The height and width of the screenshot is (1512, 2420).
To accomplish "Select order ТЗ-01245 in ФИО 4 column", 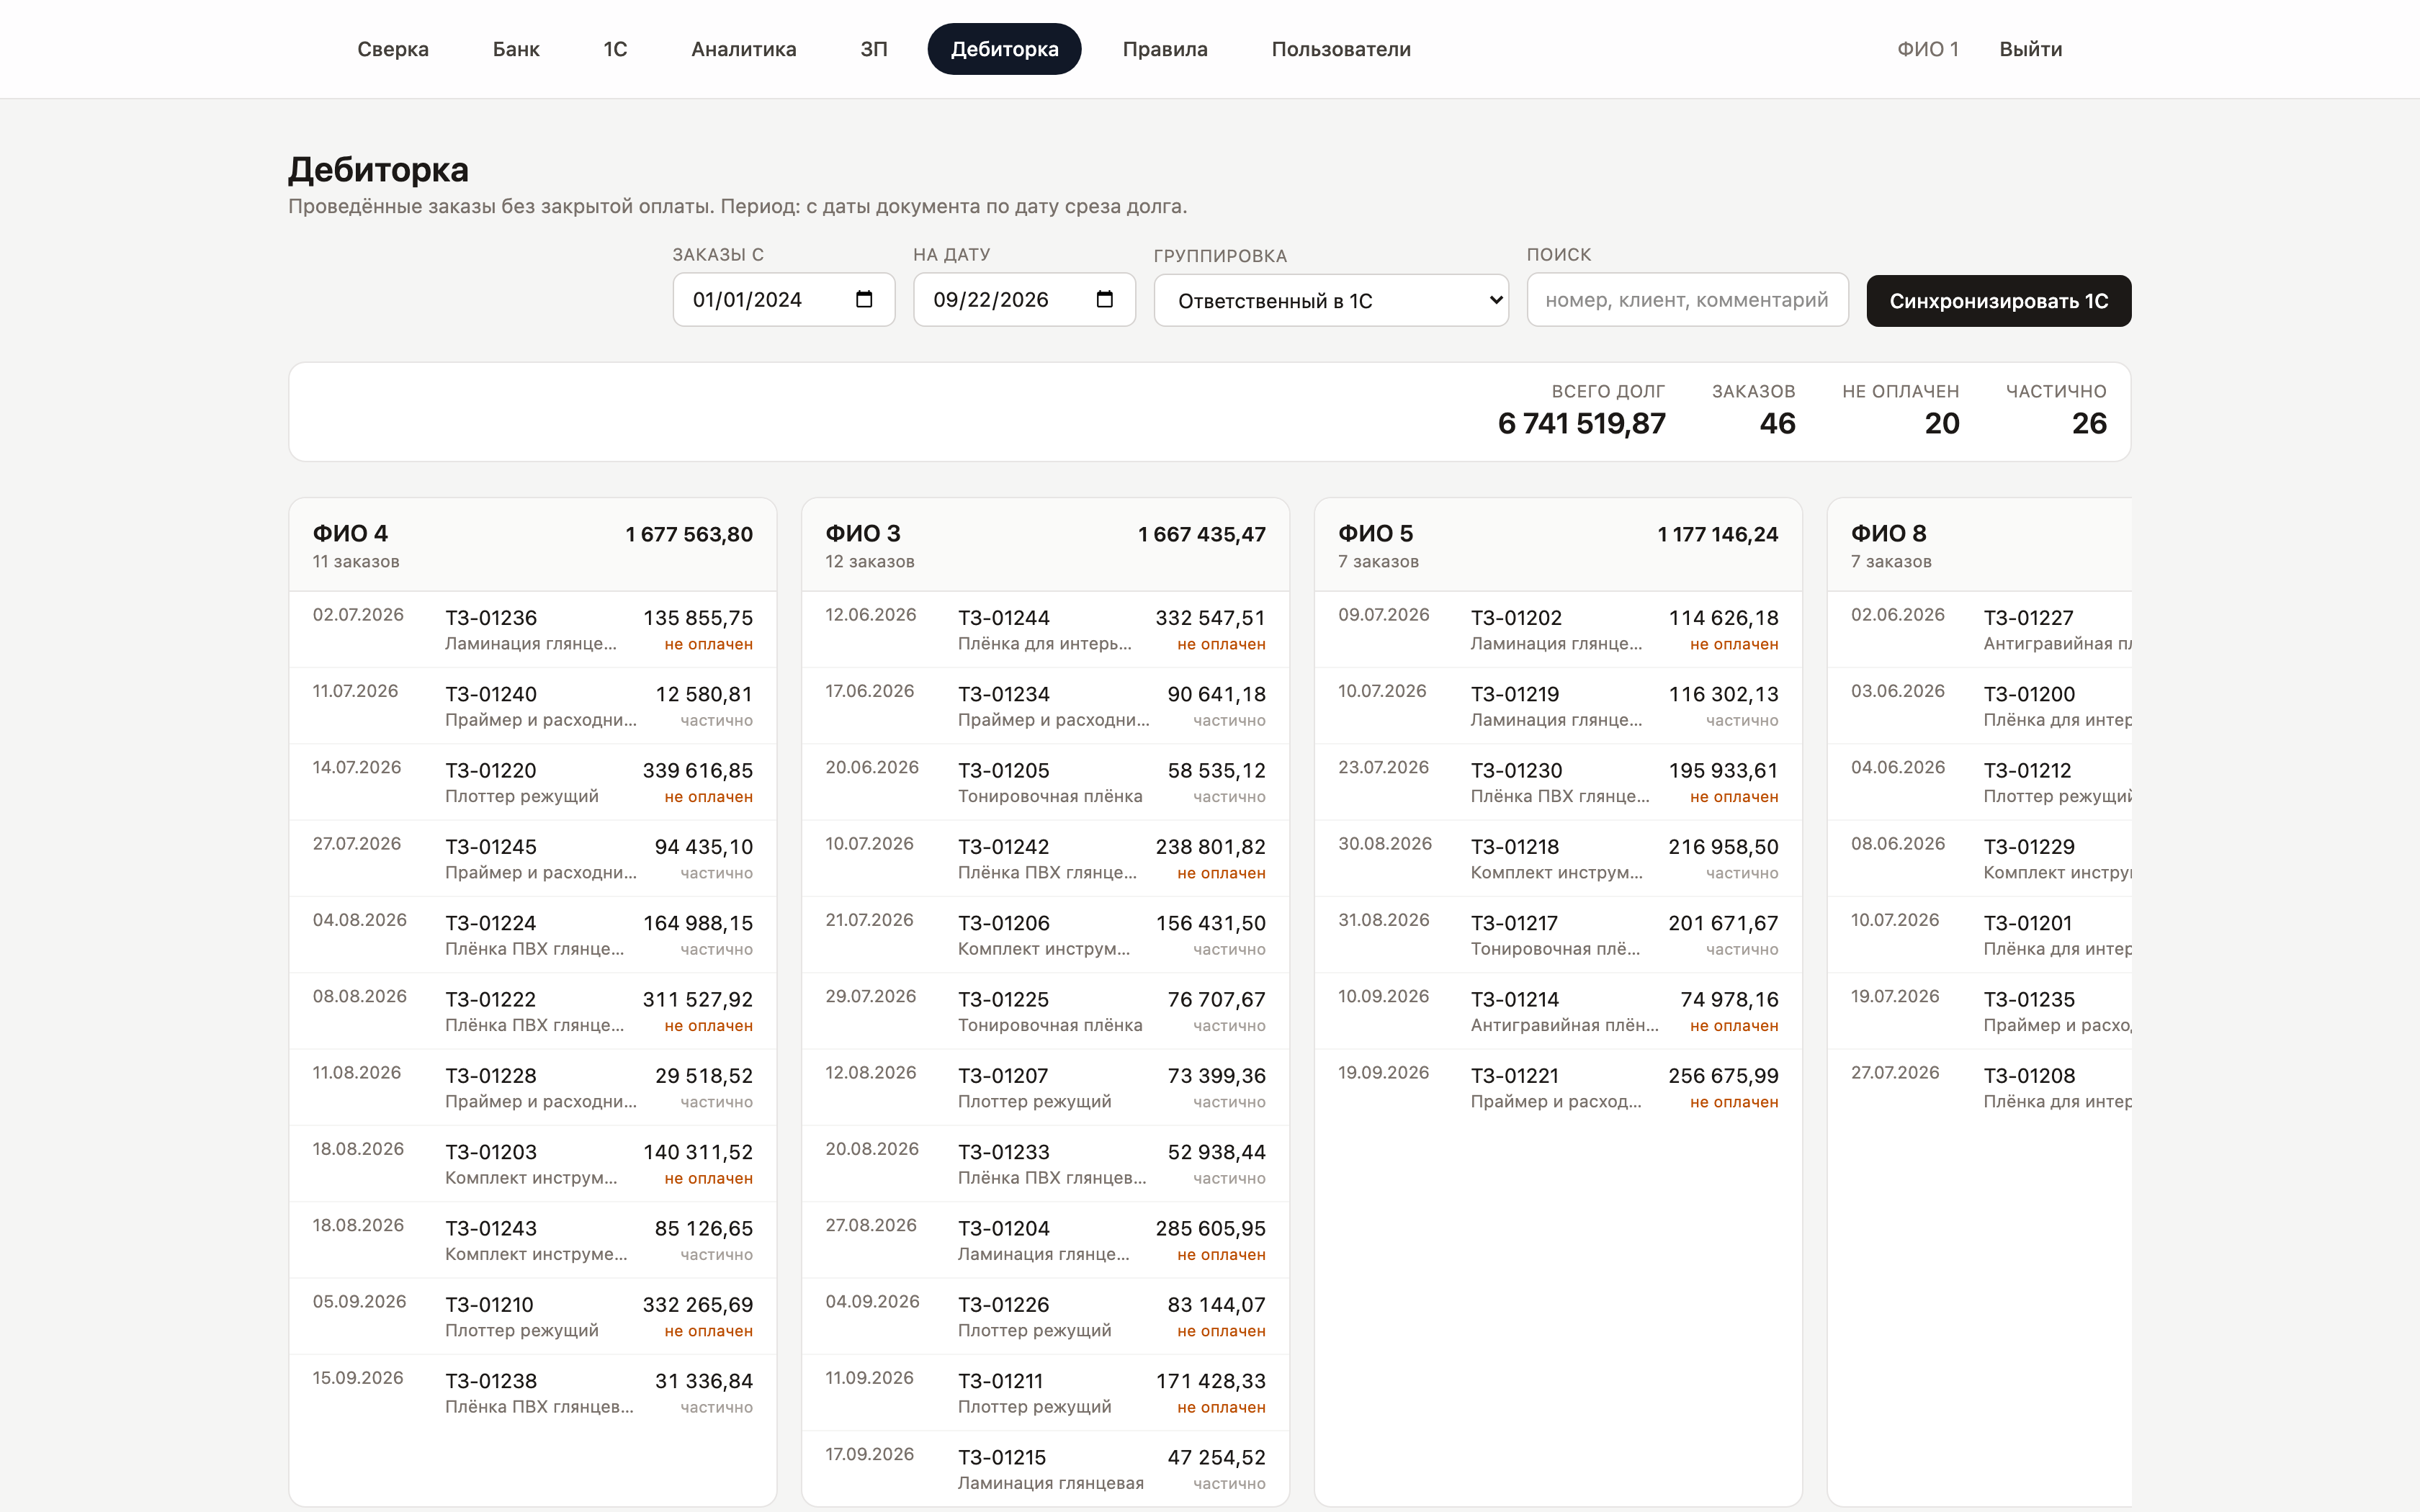I will 533,858.
